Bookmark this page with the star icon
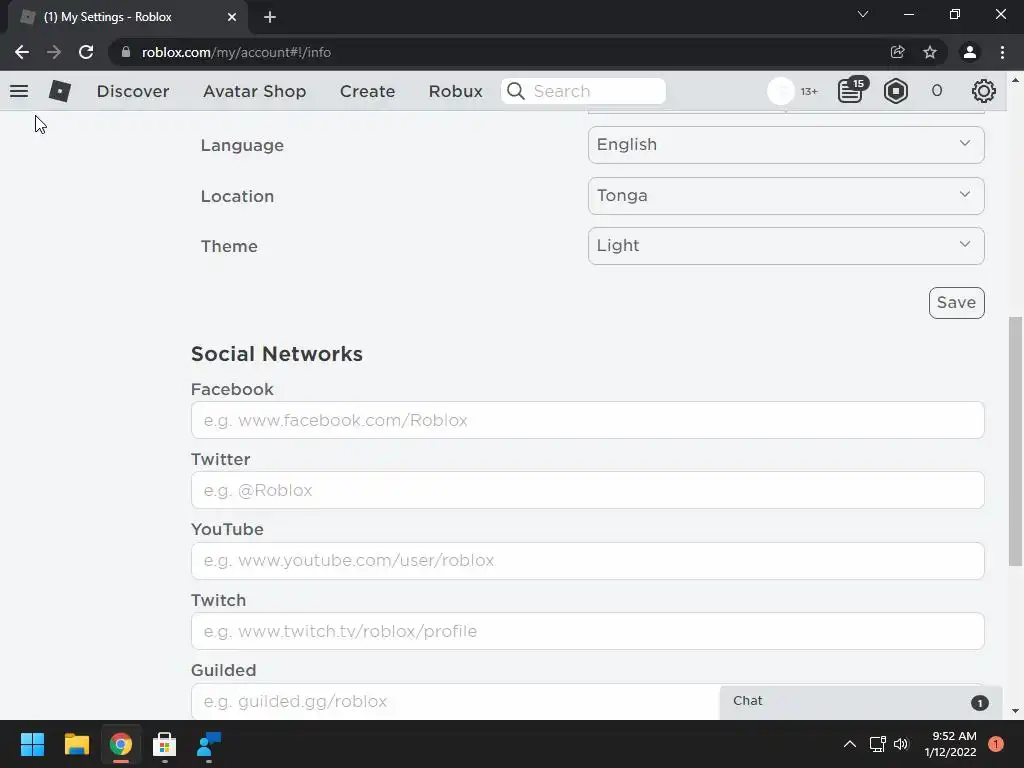This screenshot has height=768, width=1024. coord(930,52)
